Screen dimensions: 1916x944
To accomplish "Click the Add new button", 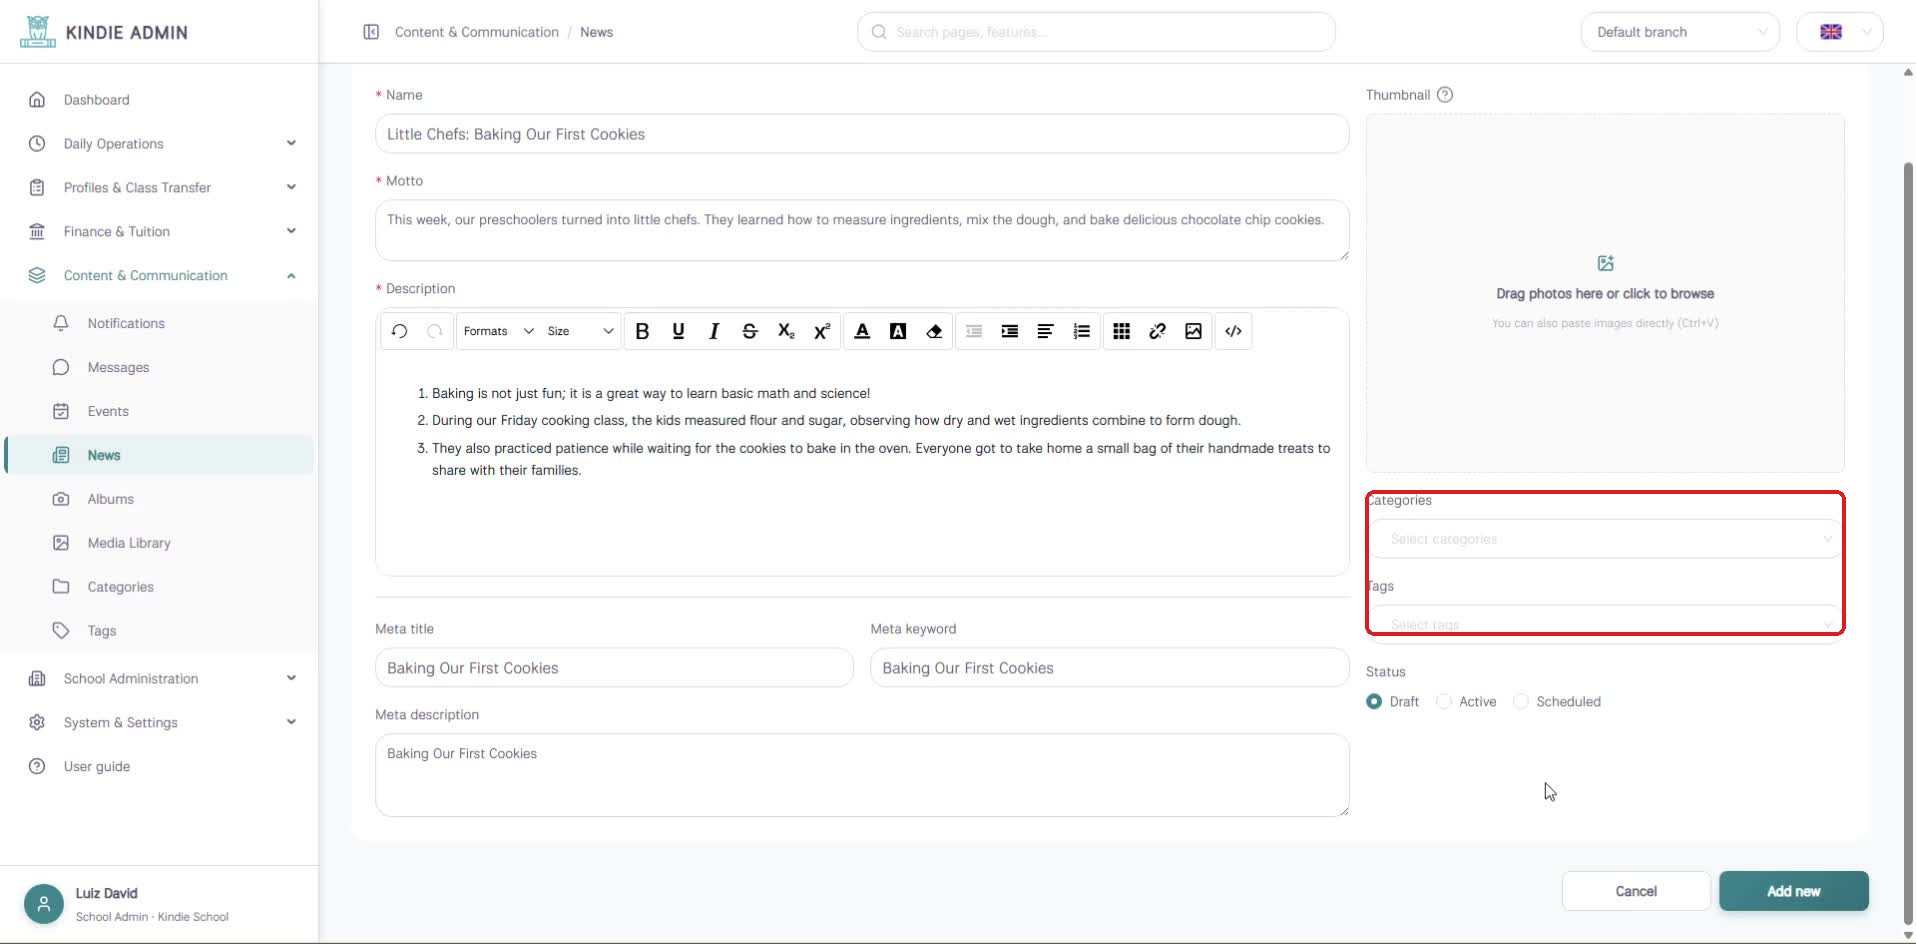I will click(1794, 891).
